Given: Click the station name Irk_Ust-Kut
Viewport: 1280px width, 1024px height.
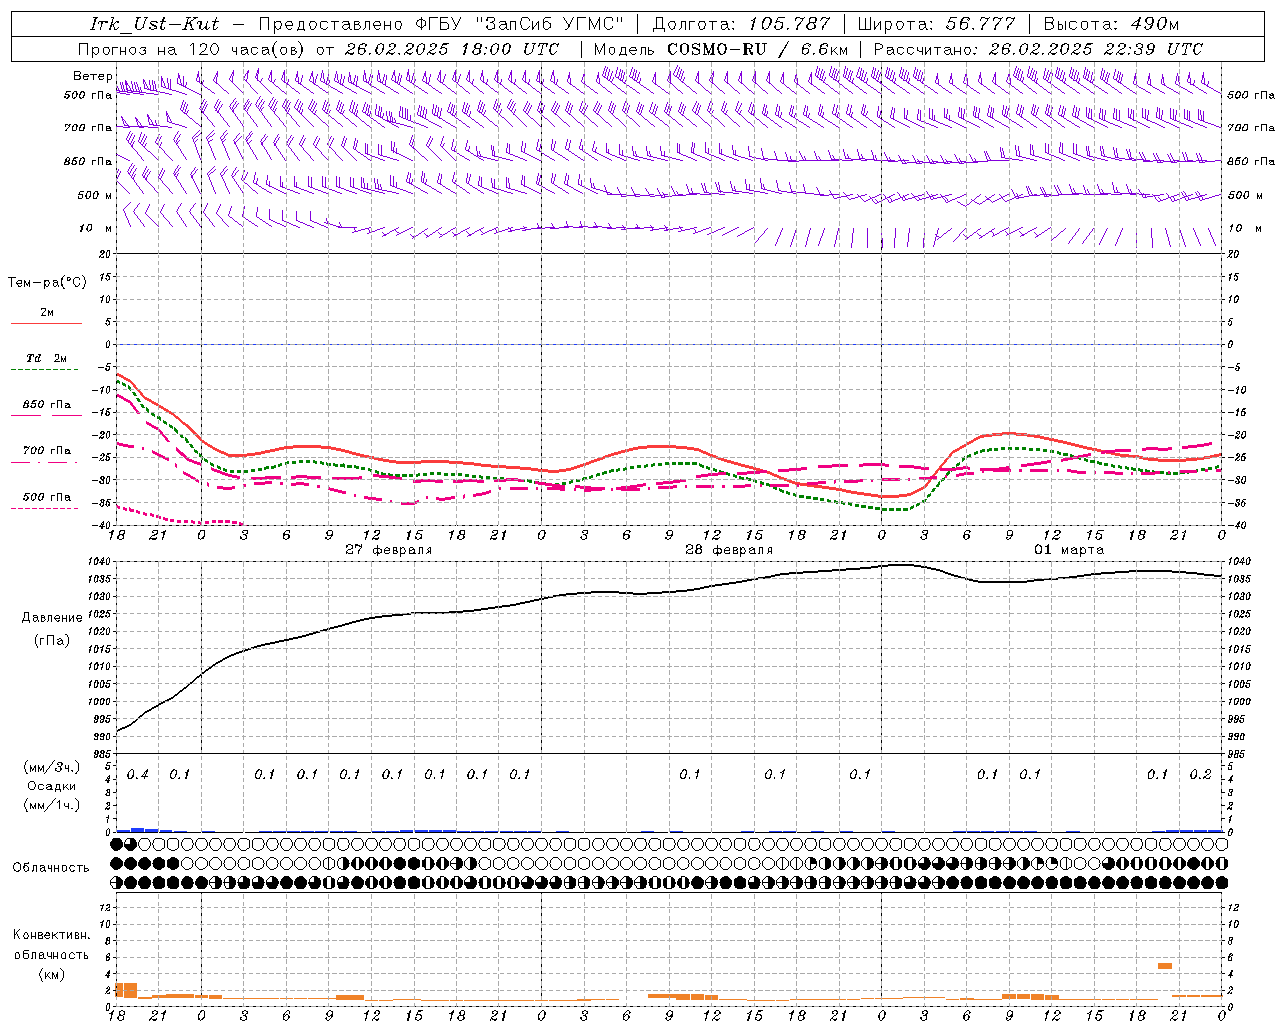Looking at the screenshot, I should pyautogui.click(x=154, y=24).
